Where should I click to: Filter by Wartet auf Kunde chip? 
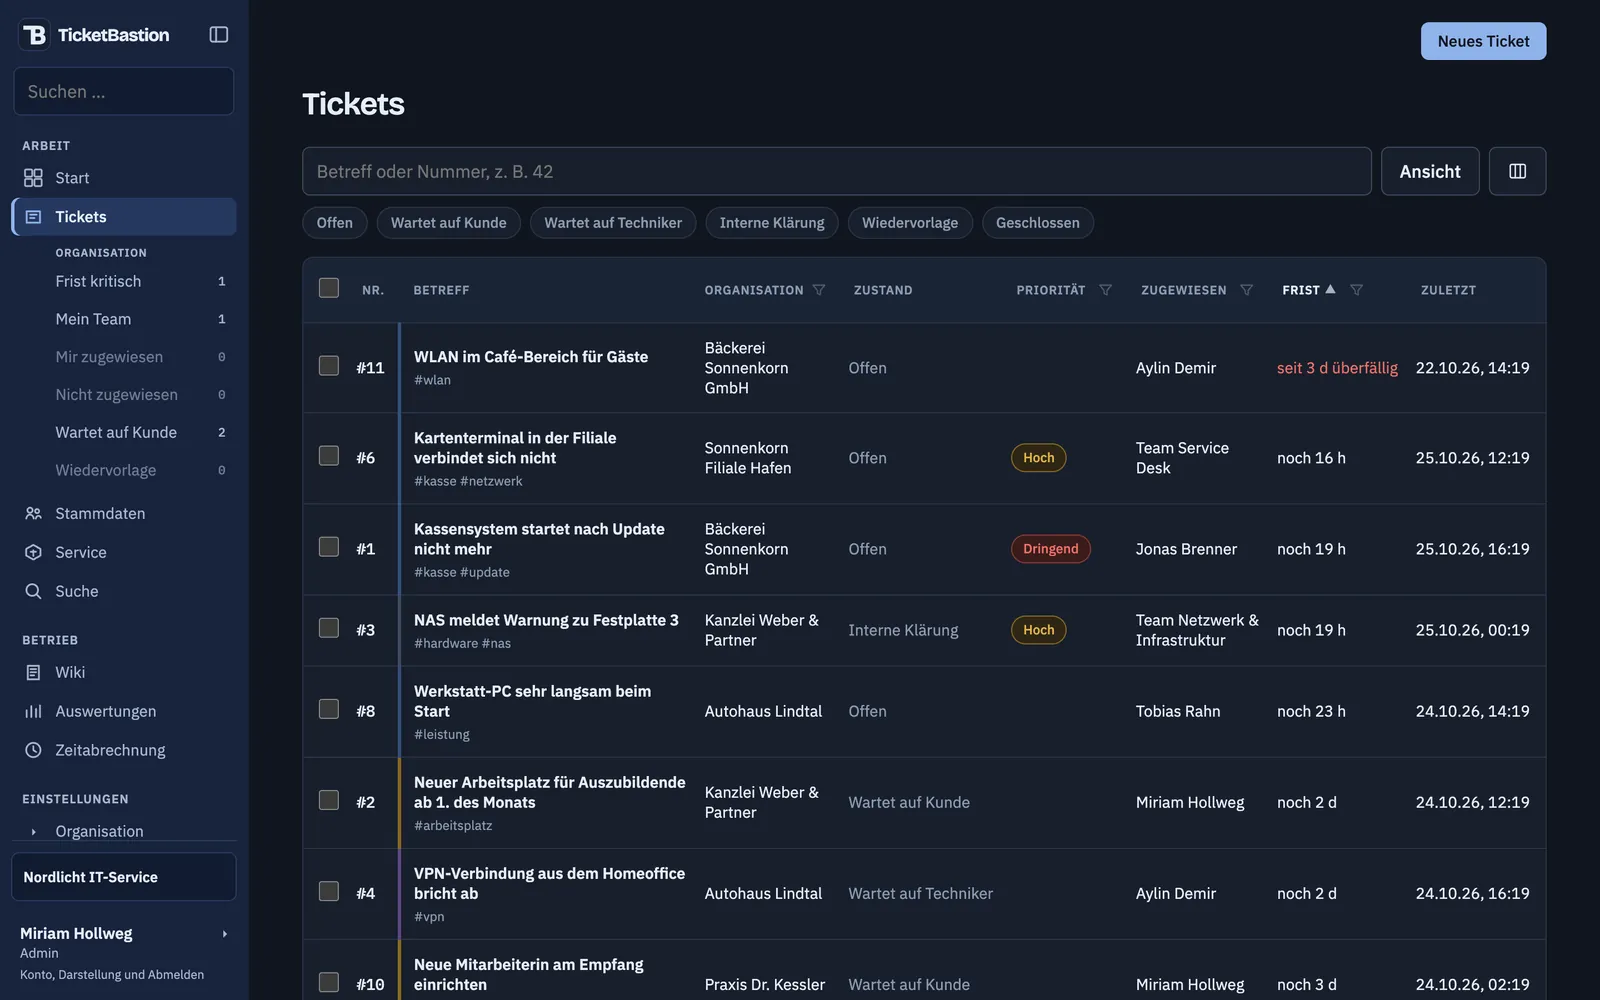click(x=448, y=223)
